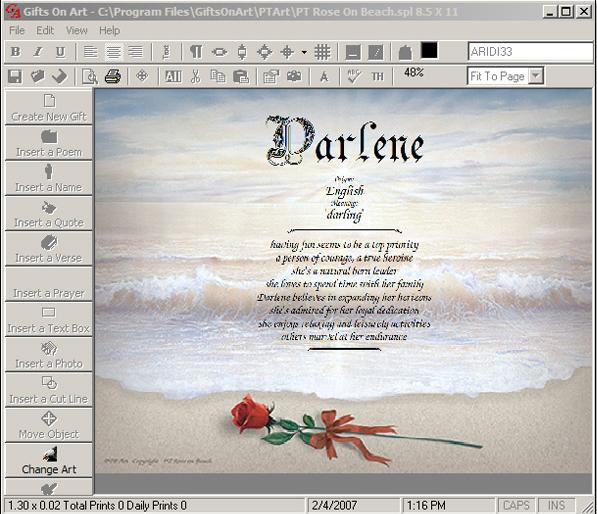This screenshot has width=597, height=514.
Task: Open the Help menu
Action: click(x=109, y=30)
